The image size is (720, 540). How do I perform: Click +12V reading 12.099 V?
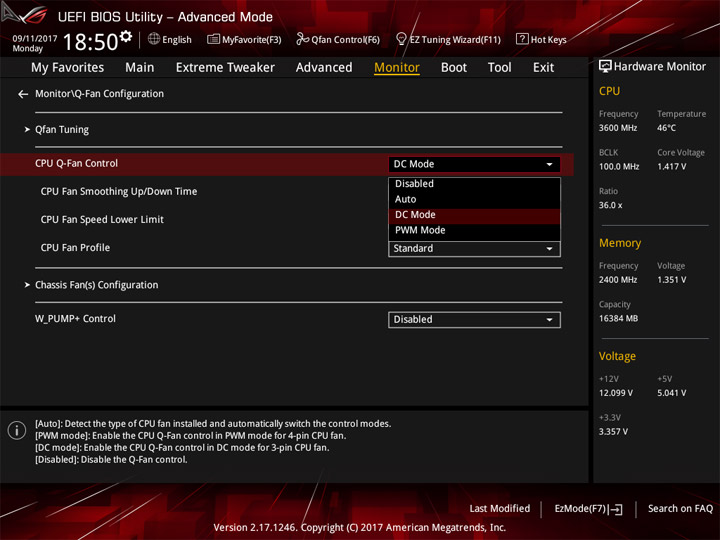616,393
